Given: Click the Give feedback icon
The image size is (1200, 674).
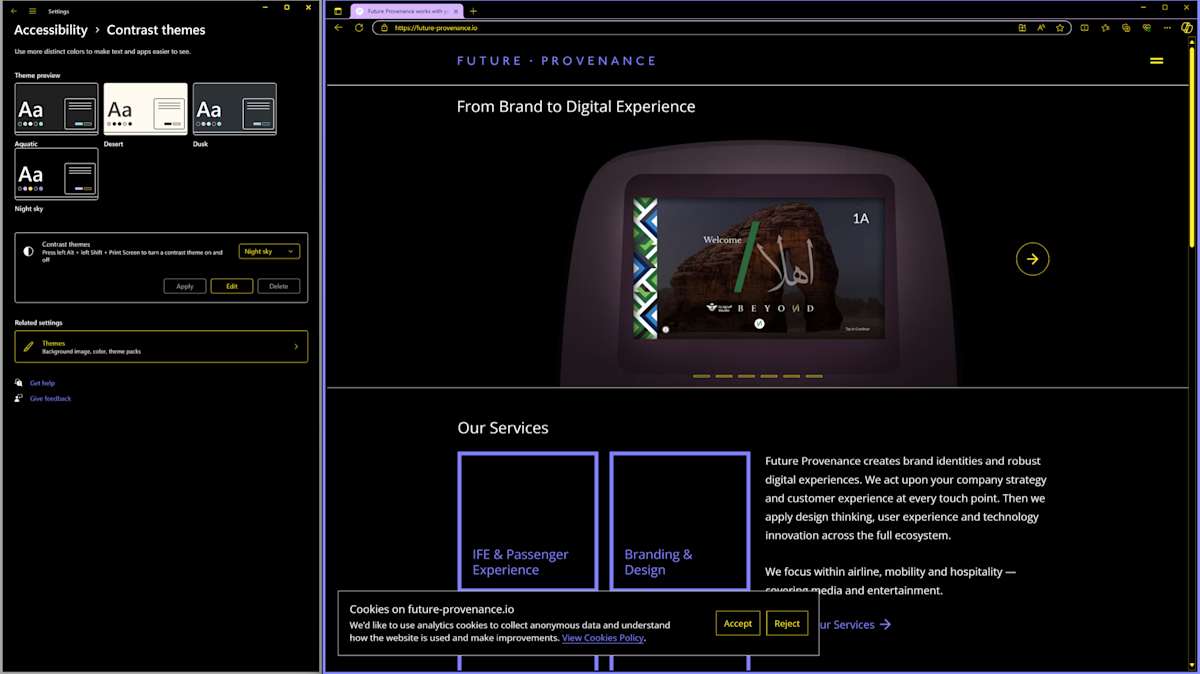Looking at the screenshot, I should (x=19, y=398).
